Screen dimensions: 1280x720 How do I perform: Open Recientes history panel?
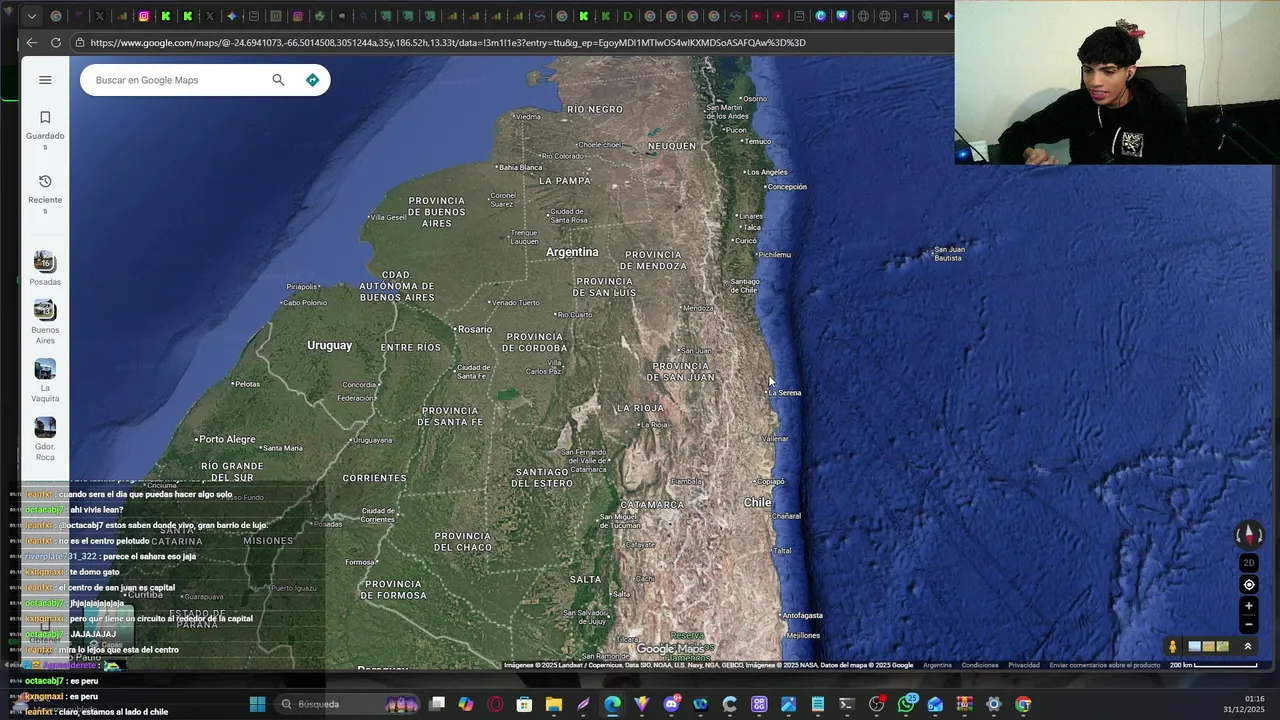tap(45, 194)
